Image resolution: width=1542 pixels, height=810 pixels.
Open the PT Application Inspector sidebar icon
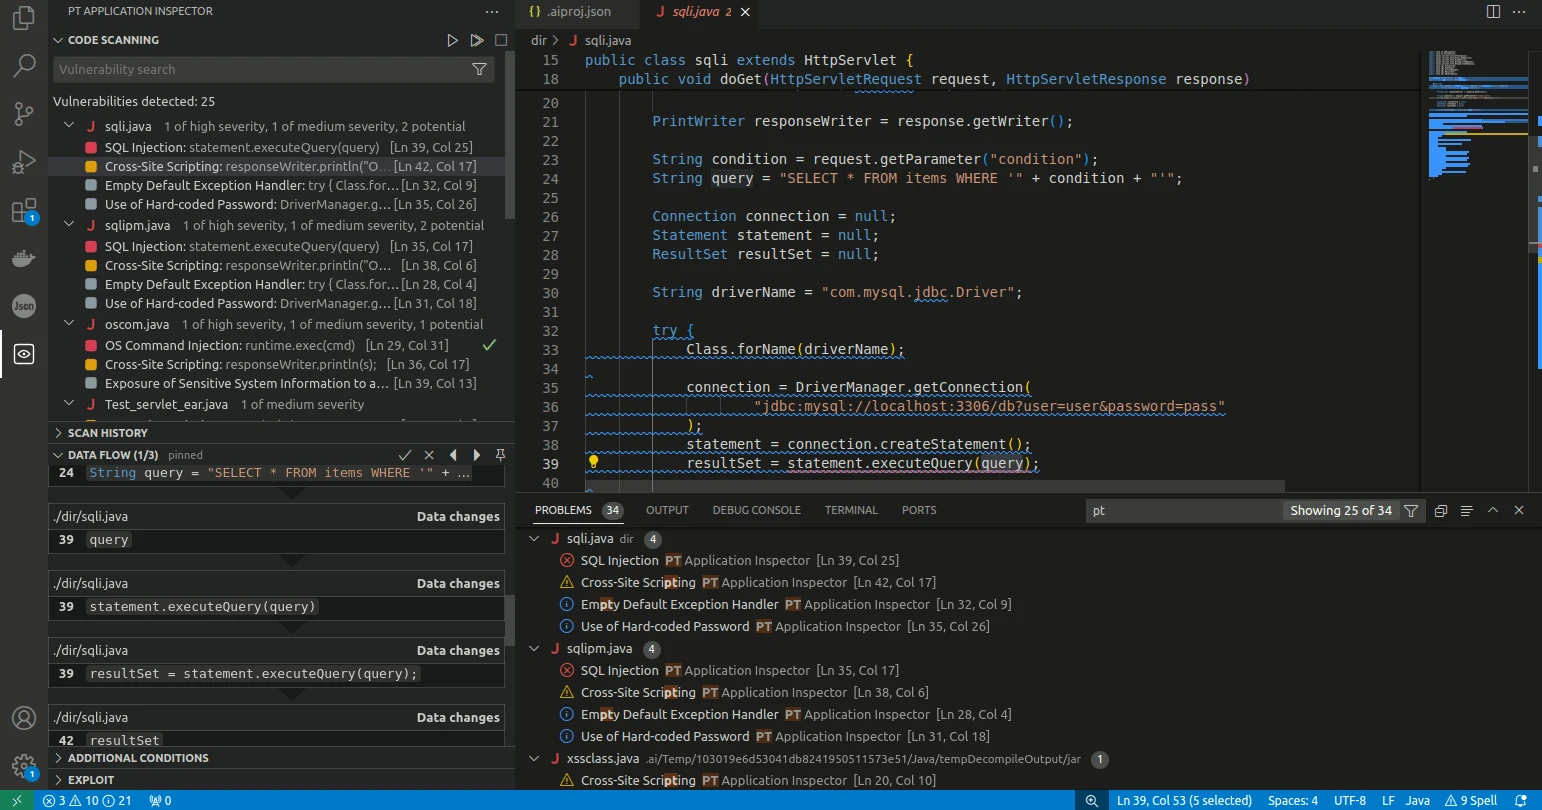23,353
